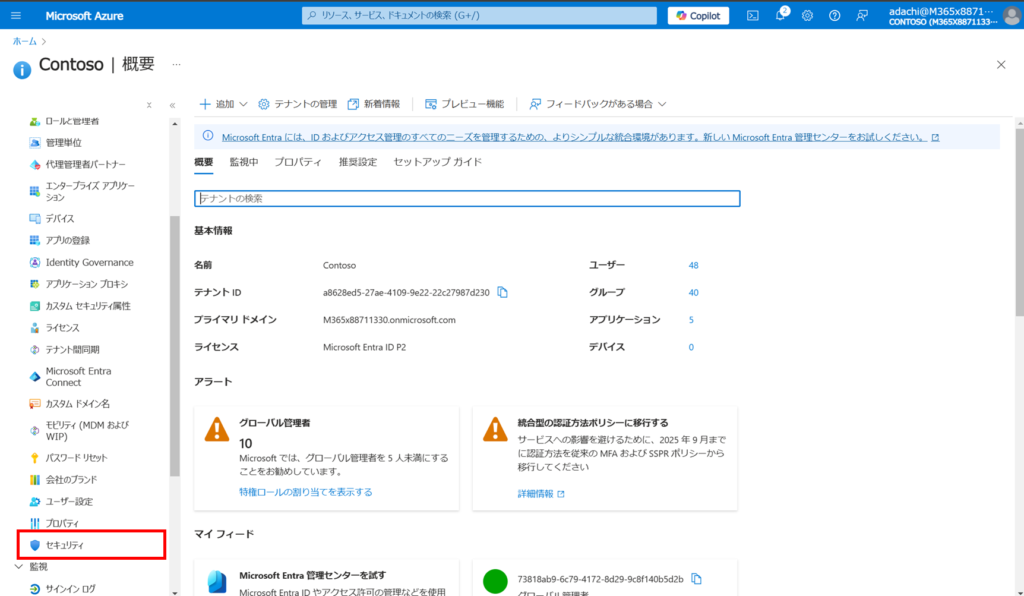Screen dimensions: 1024x596
Task: Open the hamburger portal menu
Action: click(x=16, y=16)
